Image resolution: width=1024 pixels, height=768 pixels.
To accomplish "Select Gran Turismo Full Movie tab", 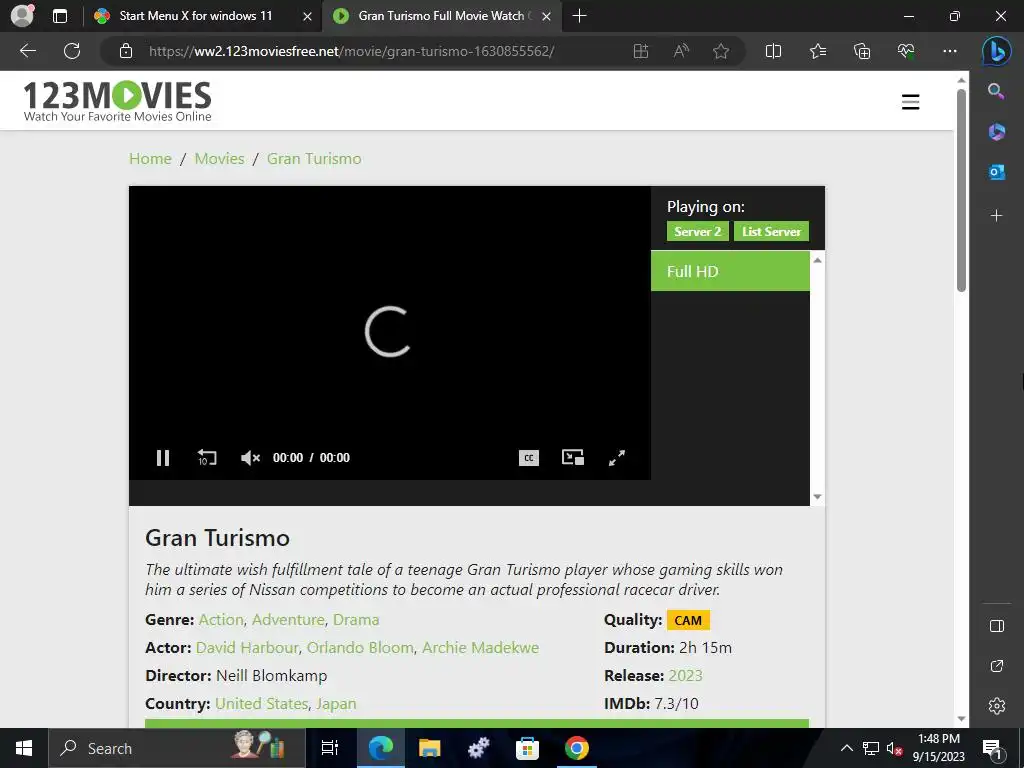I will coord(441,16).
